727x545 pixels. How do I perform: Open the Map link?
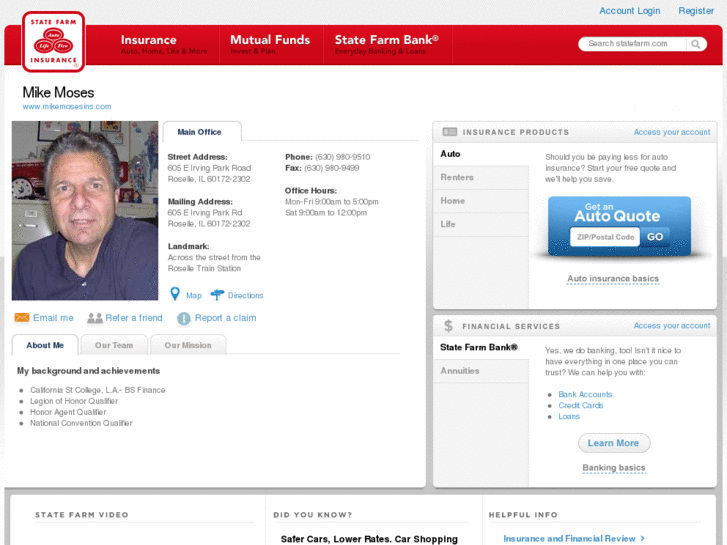pyautogui.click(x=194, y=295)
